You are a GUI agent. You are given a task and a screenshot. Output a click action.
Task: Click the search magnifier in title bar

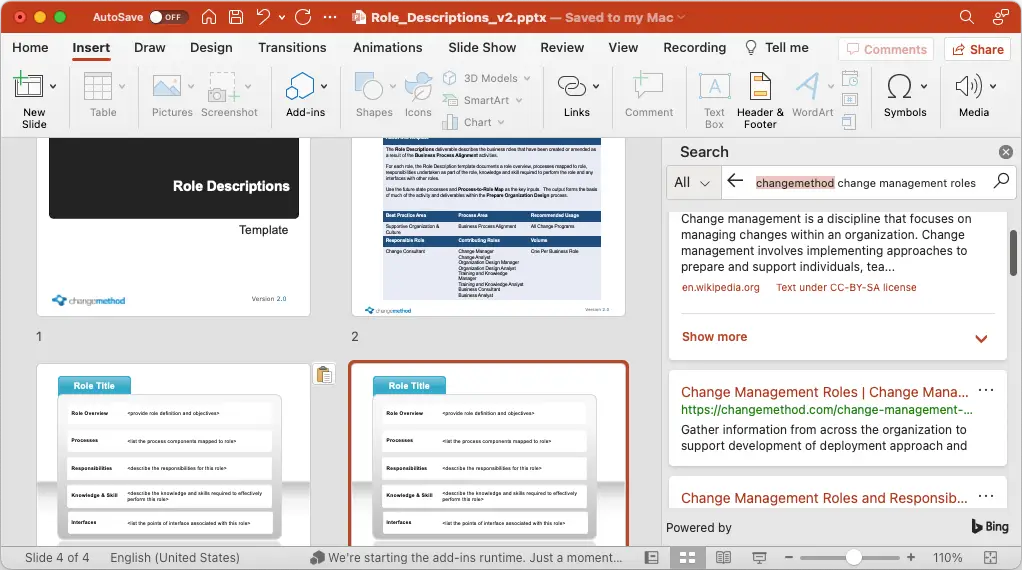967,17
